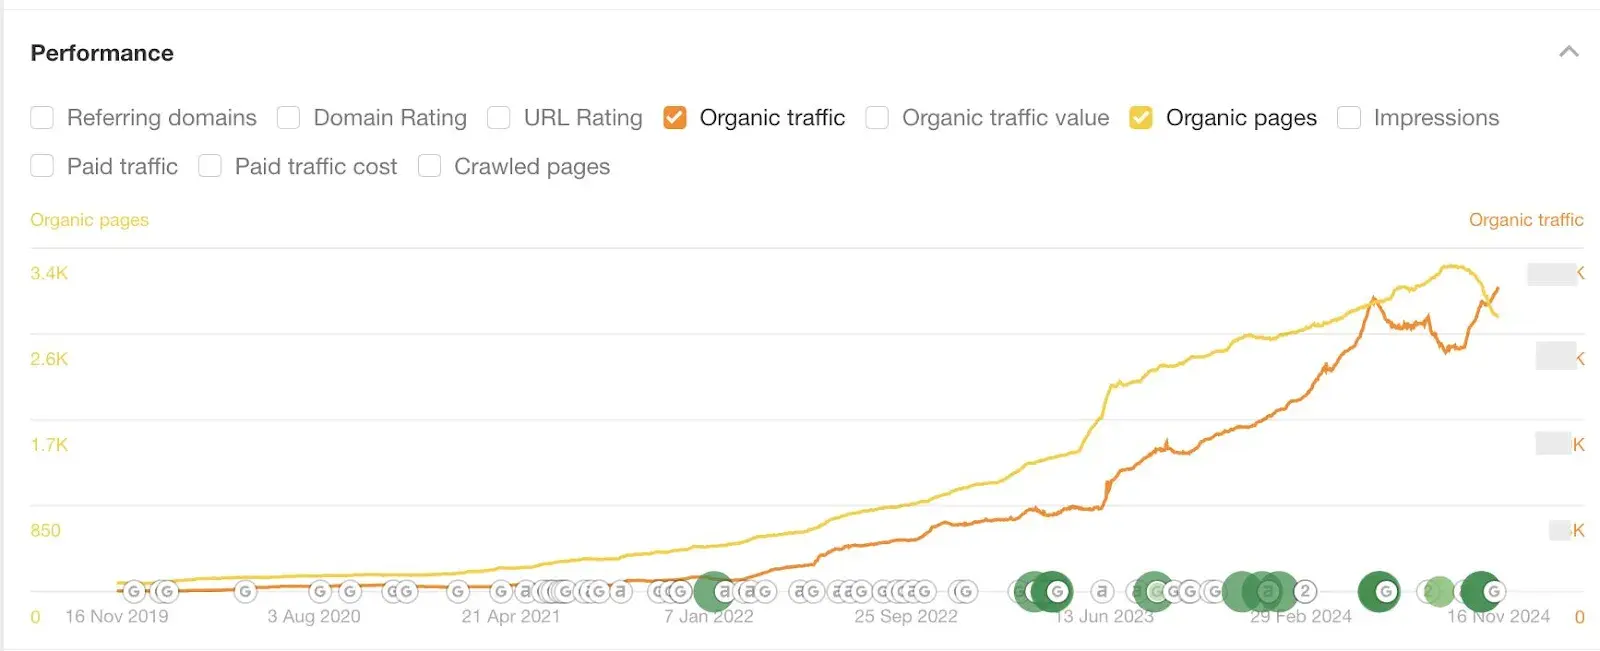Click the Performance section title

pyautogui.click(x=102, y=53)
